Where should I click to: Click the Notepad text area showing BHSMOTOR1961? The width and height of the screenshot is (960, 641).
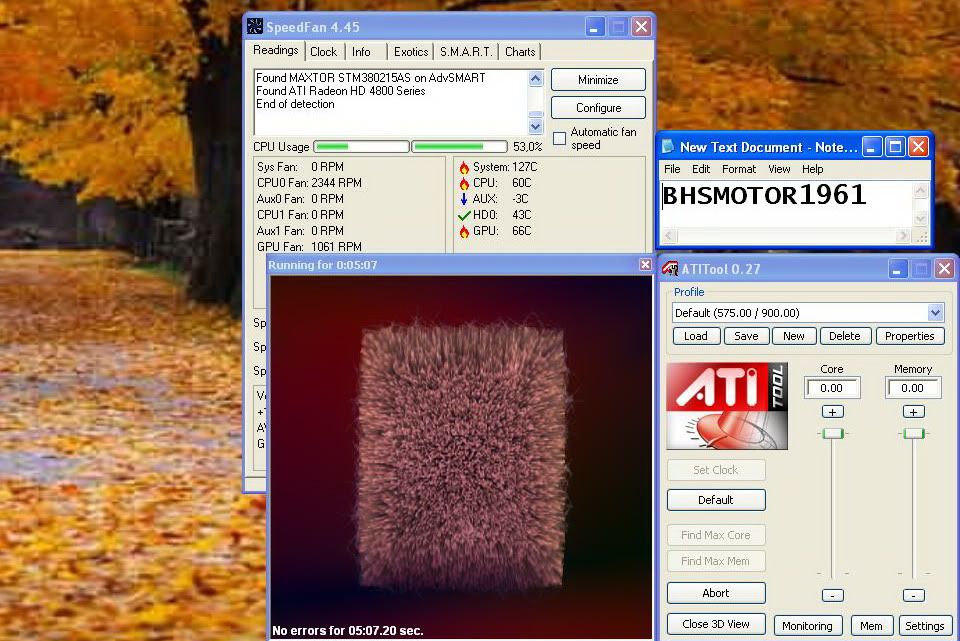(x=786, y=204)
